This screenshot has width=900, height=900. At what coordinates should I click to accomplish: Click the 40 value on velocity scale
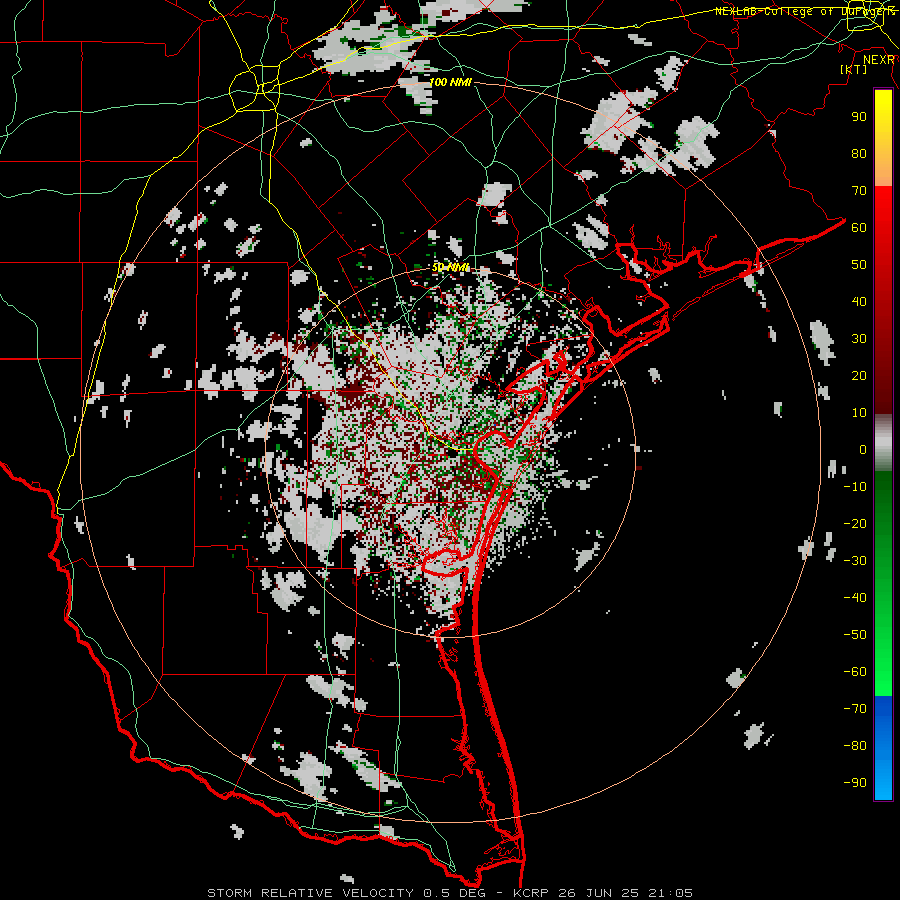(x=859, y=302)
